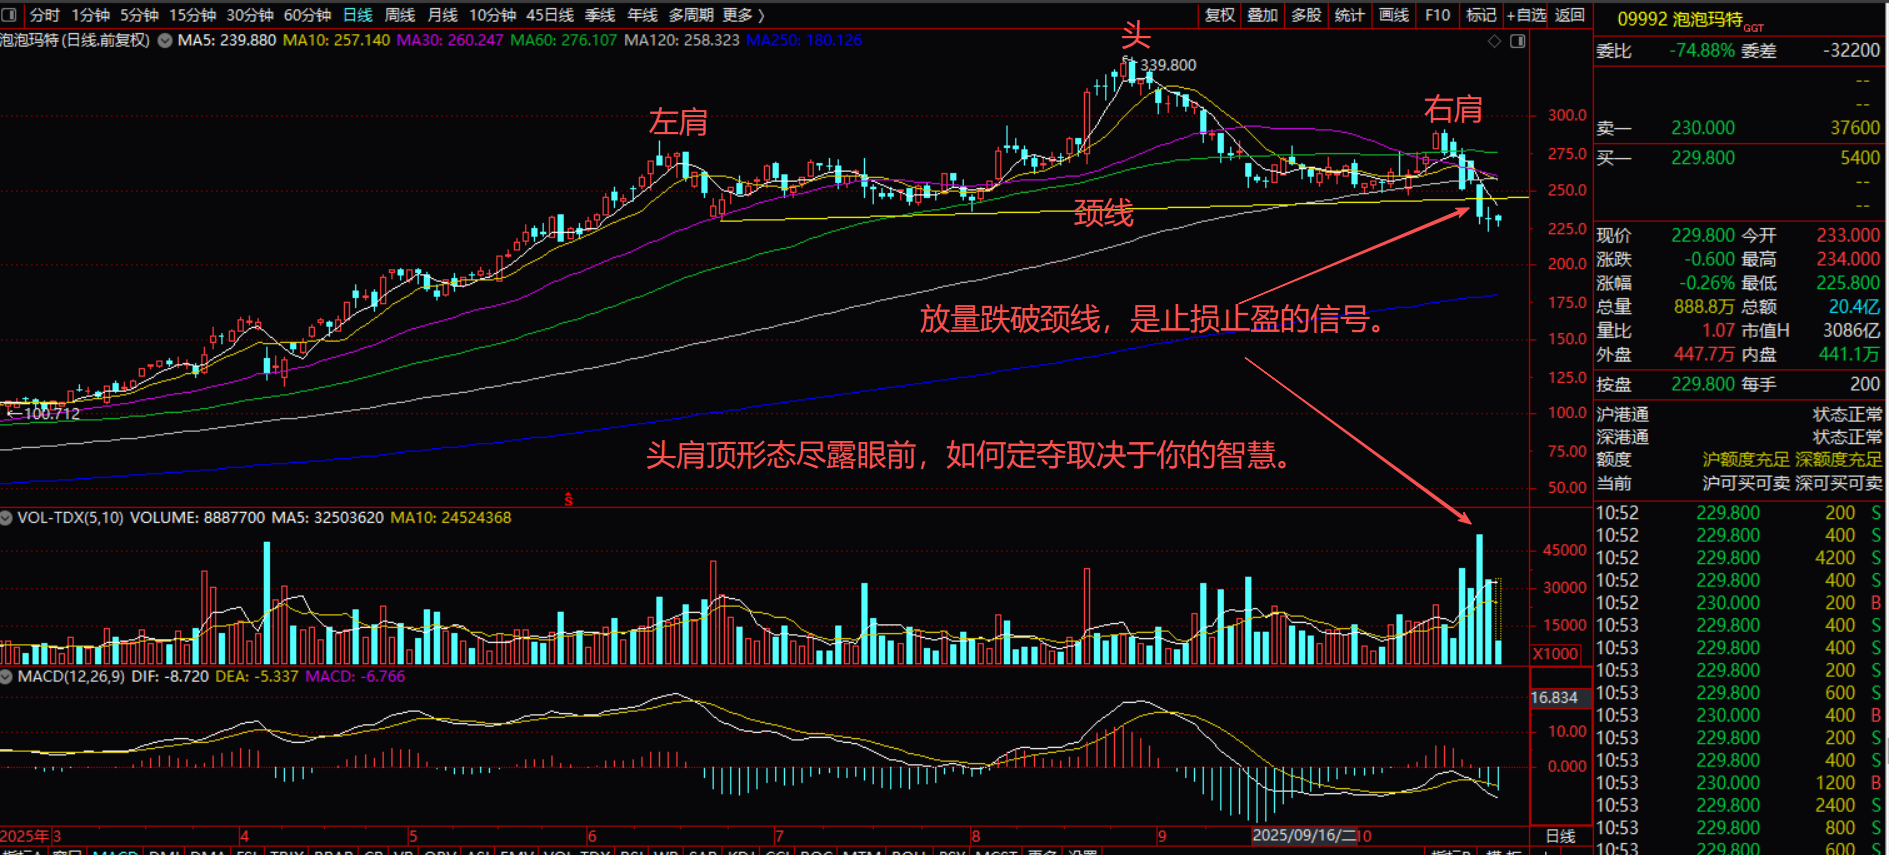Select the 1分钟 period tab

(x=90, y=15)
